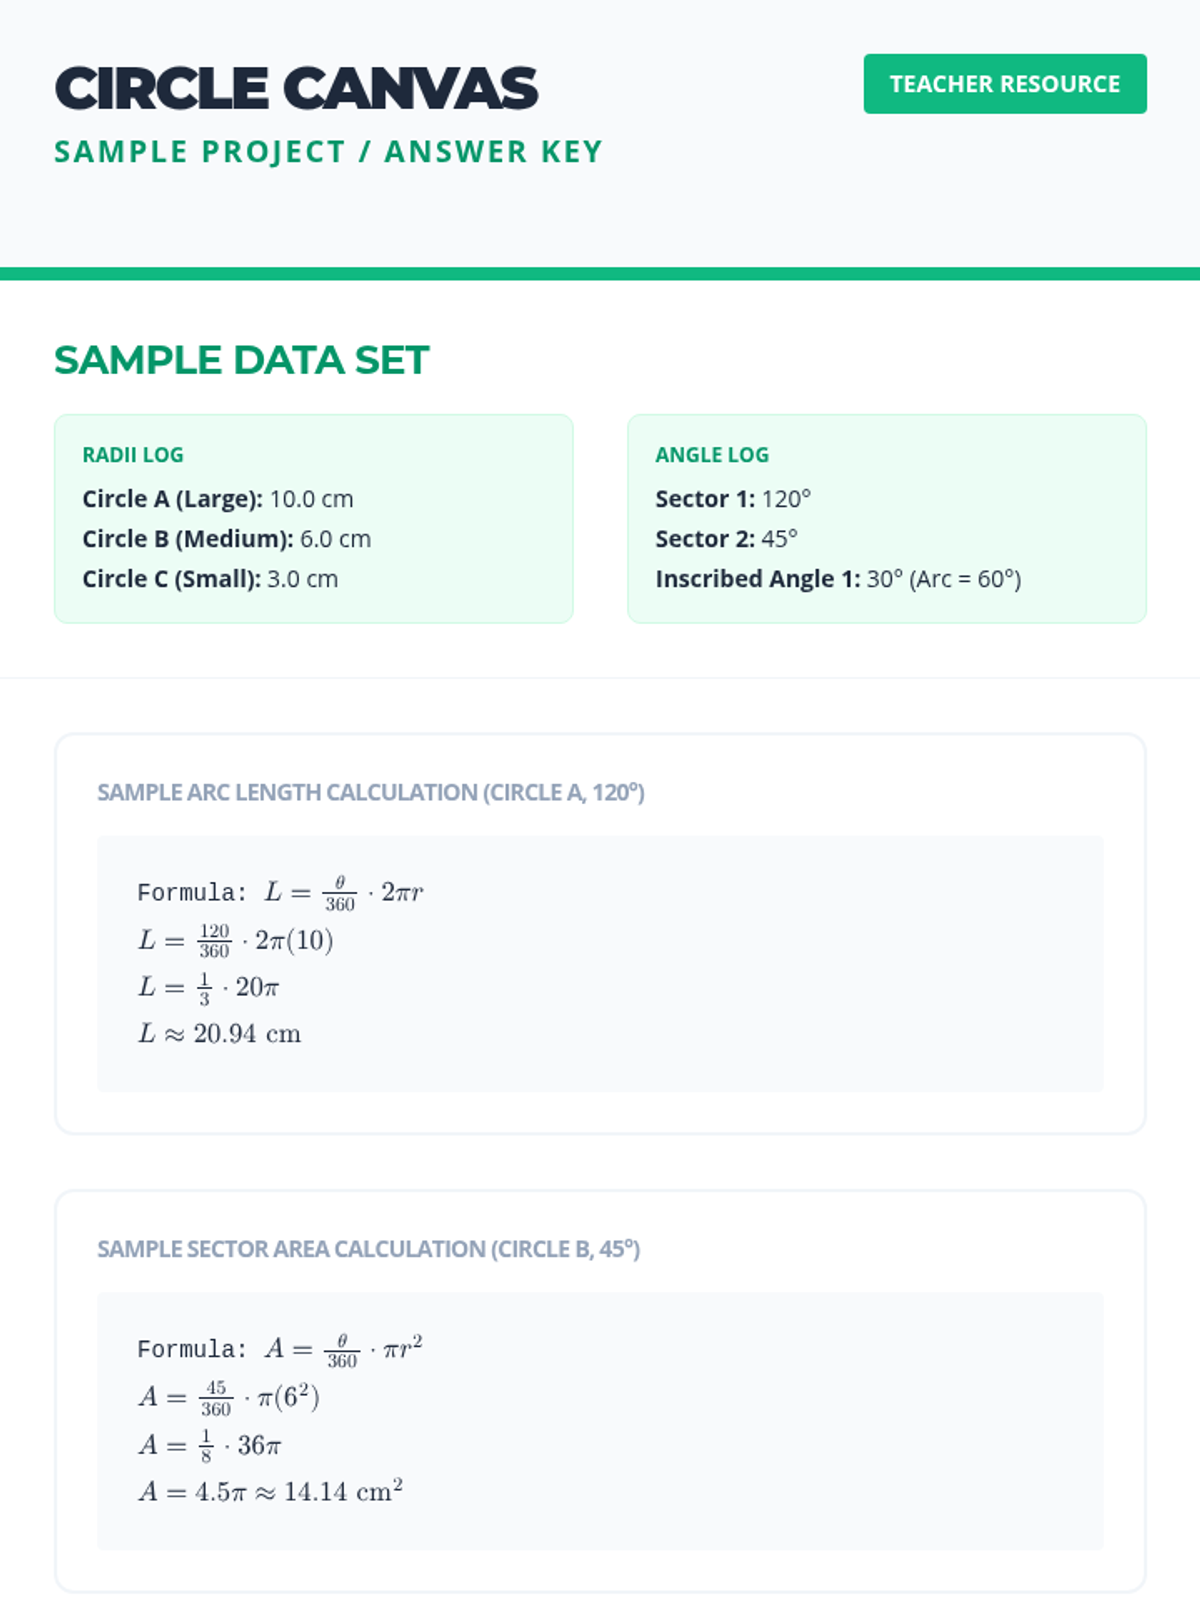The image size is (1200, 1600).
Task: Click the sector area formula line
Action: click(x=280, y=1349)
